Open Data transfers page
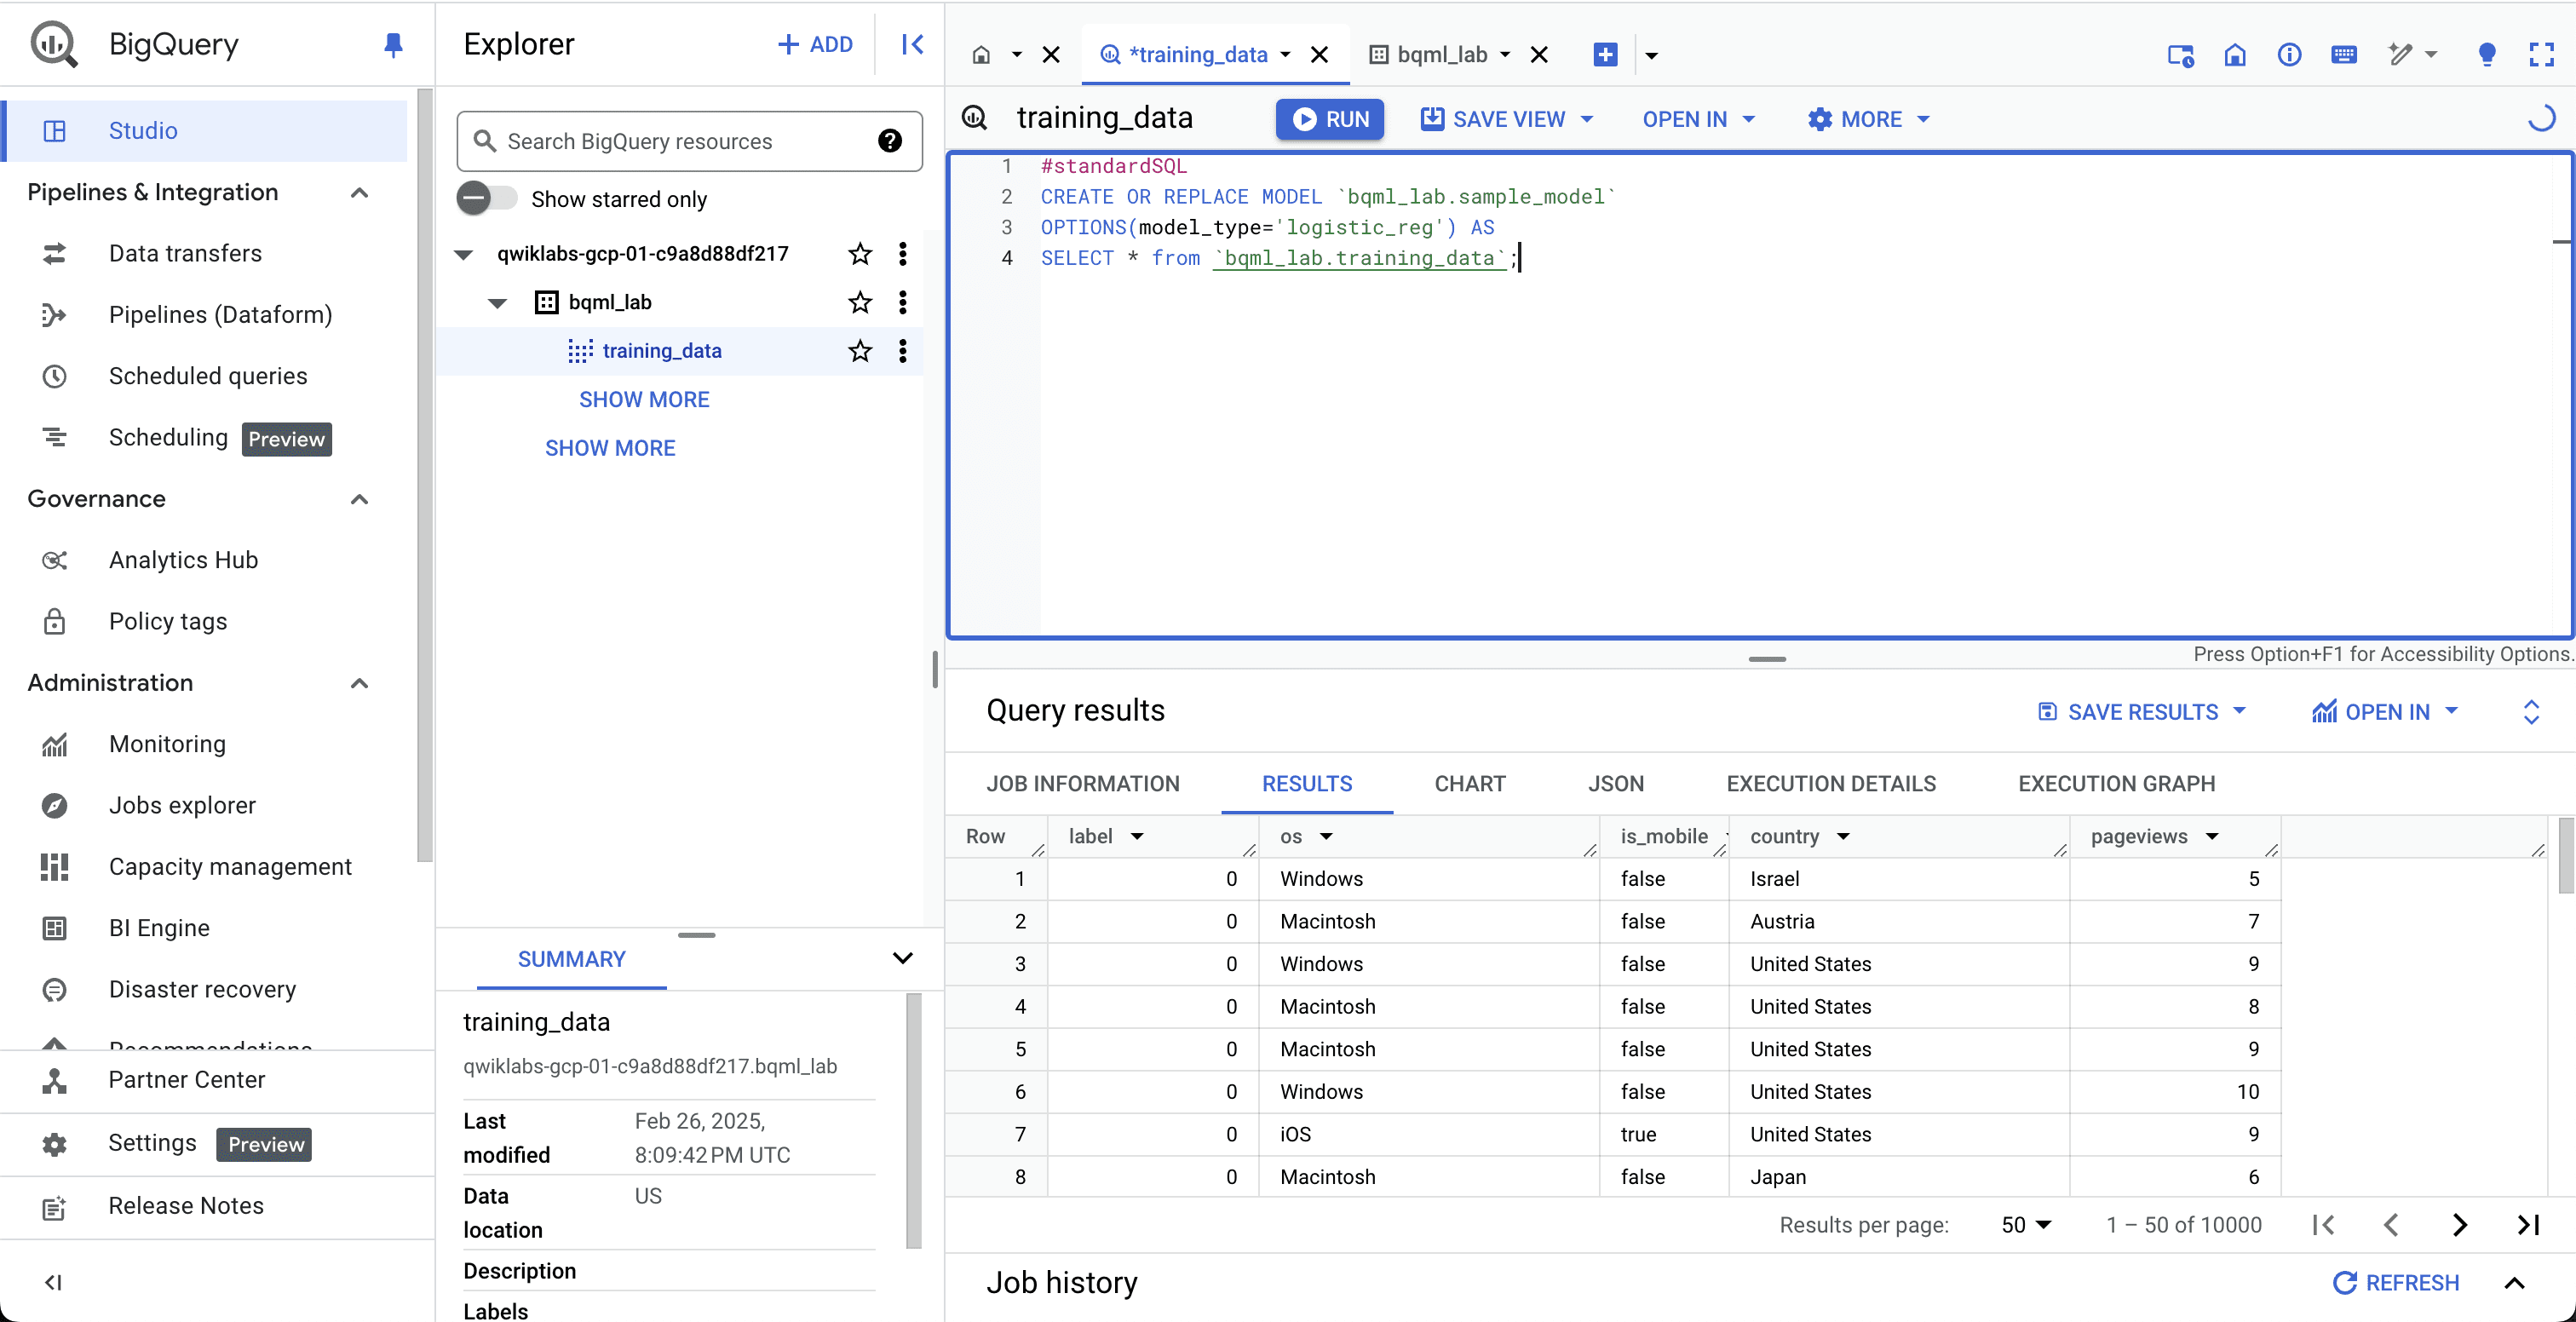 coord(185,253)
